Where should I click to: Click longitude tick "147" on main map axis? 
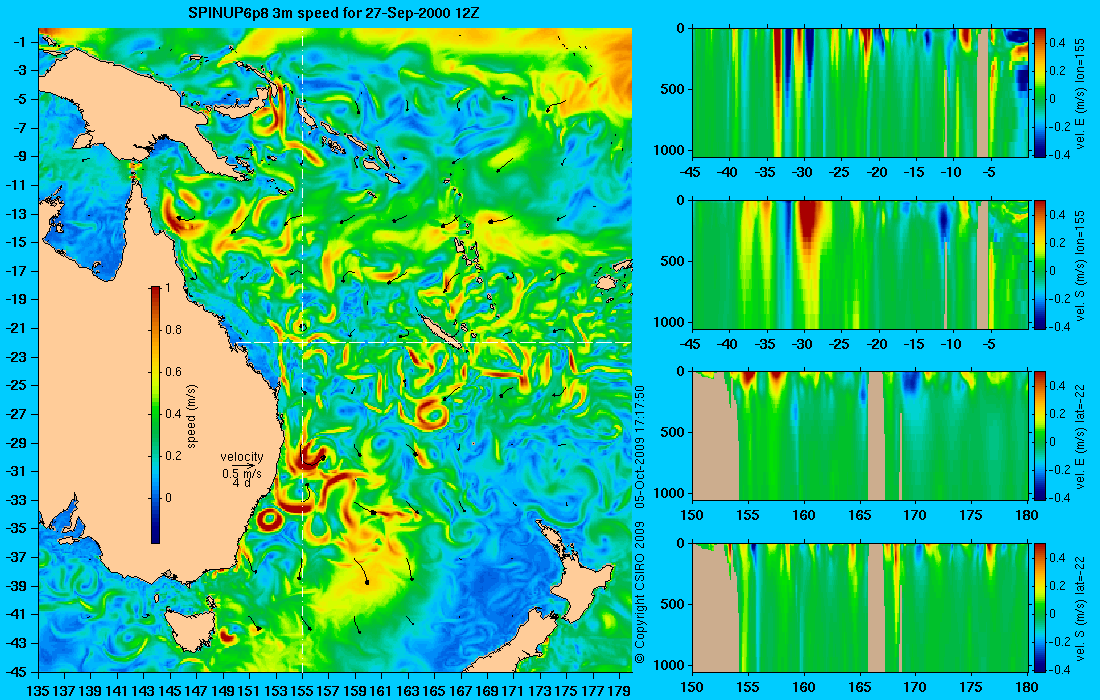click(x=196, y=691)
